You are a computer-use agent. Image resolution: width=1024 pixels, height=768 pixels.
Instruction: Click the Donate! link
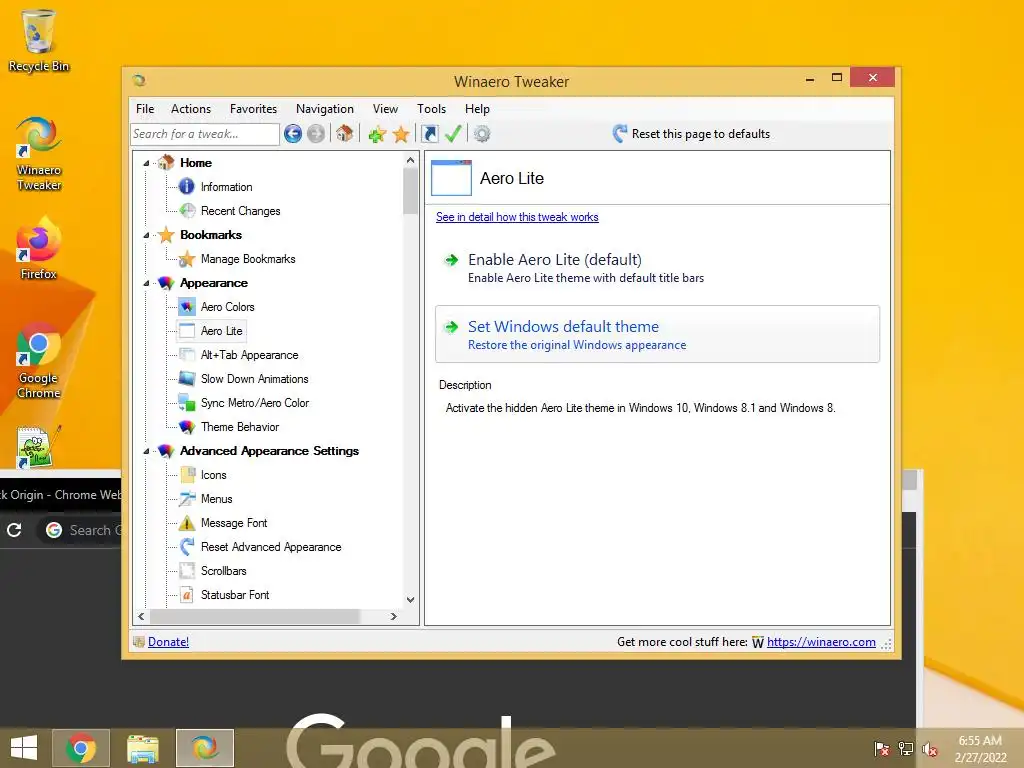168,642
